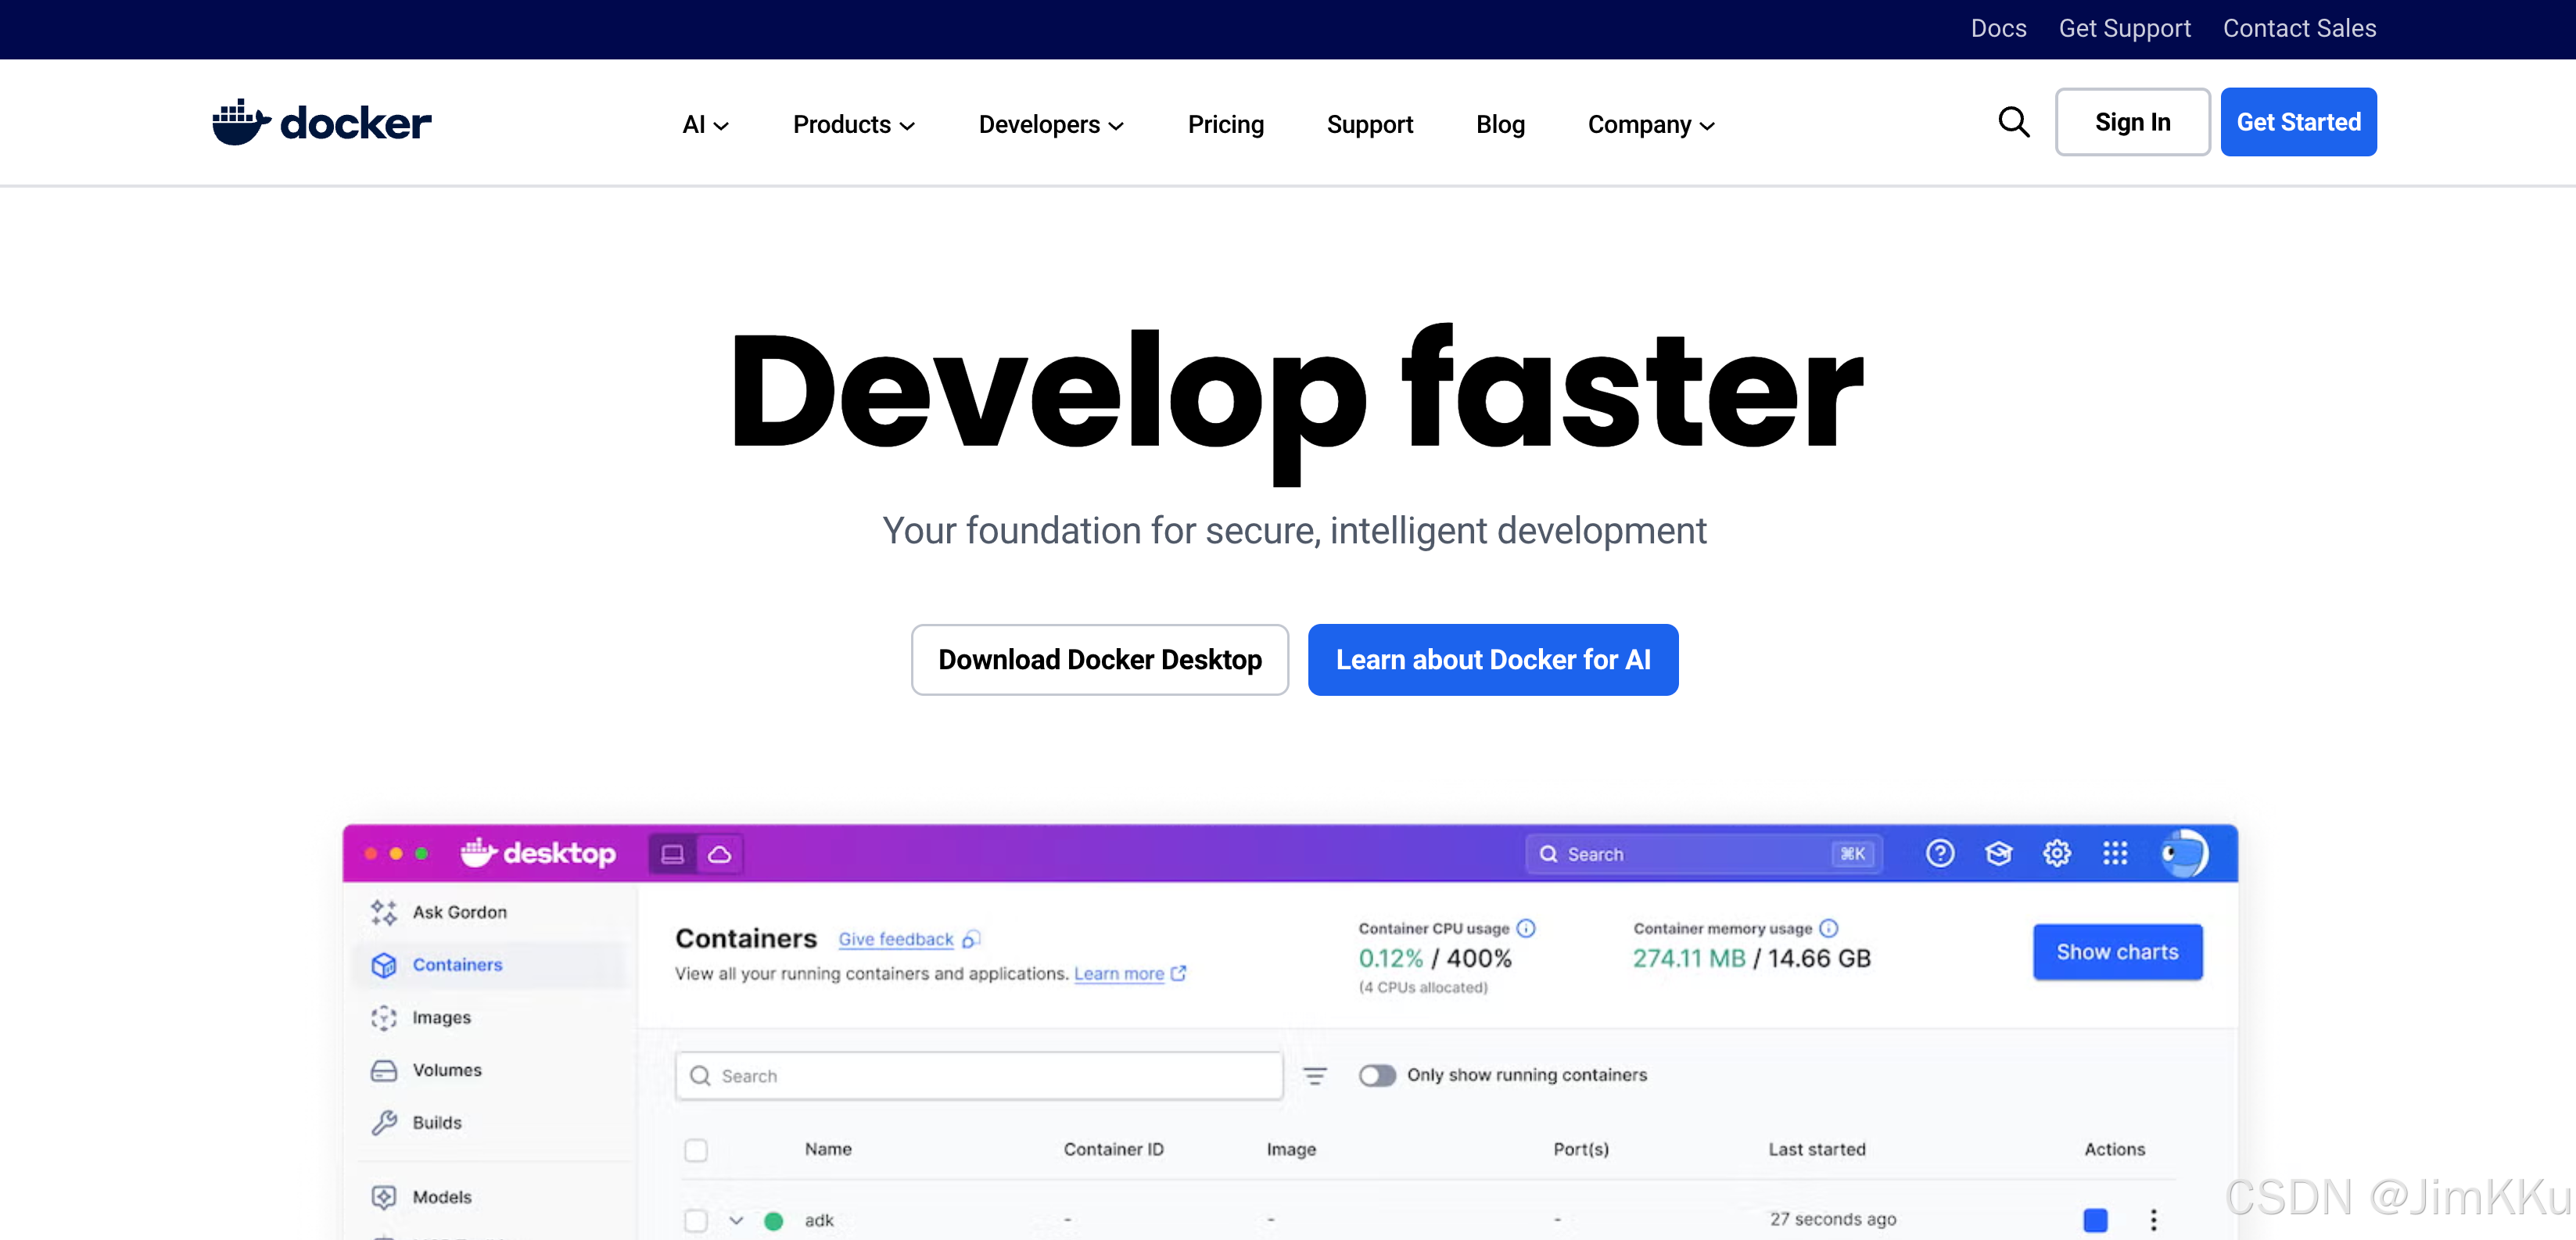Expand the AI navigation menu
2576x1240 pixels.
(706, 124)
